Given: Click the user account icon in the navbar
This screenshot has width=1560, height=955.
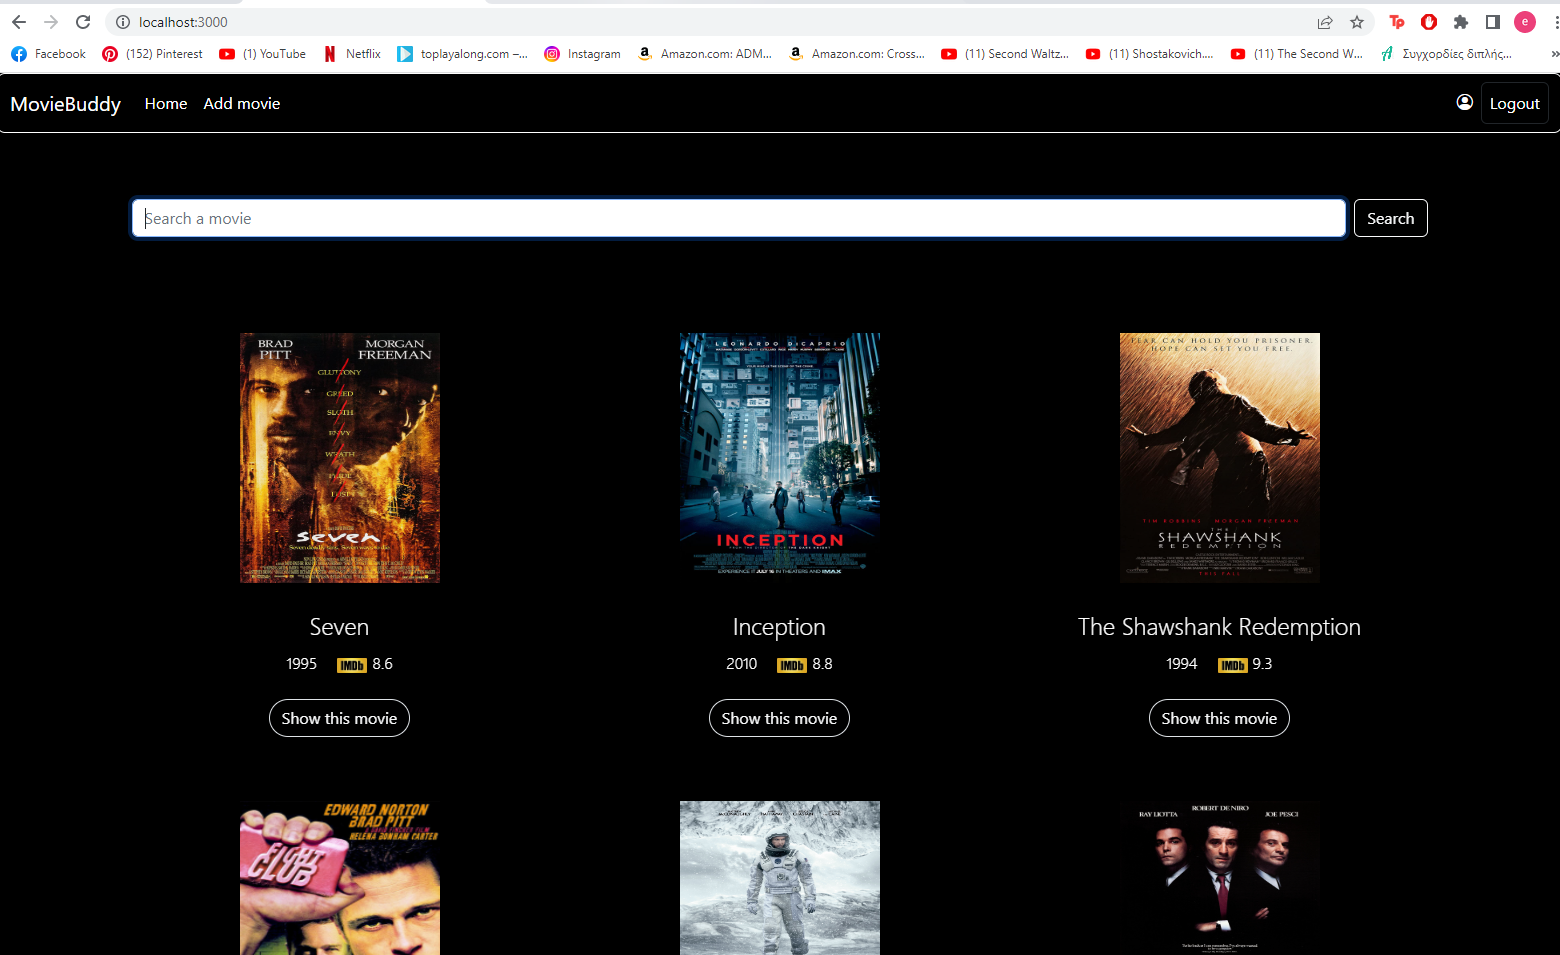Looking at the screenshot, I should click(1464, 102).
